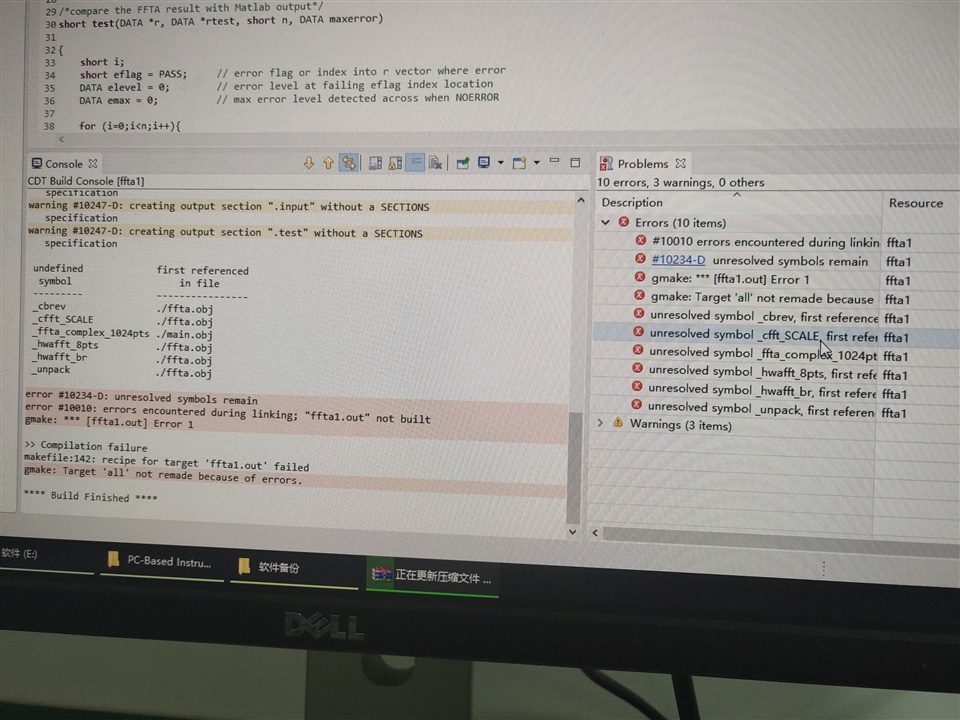Collapse the Errors (10 items) group

pyautogui.click(x=605, y=222)
